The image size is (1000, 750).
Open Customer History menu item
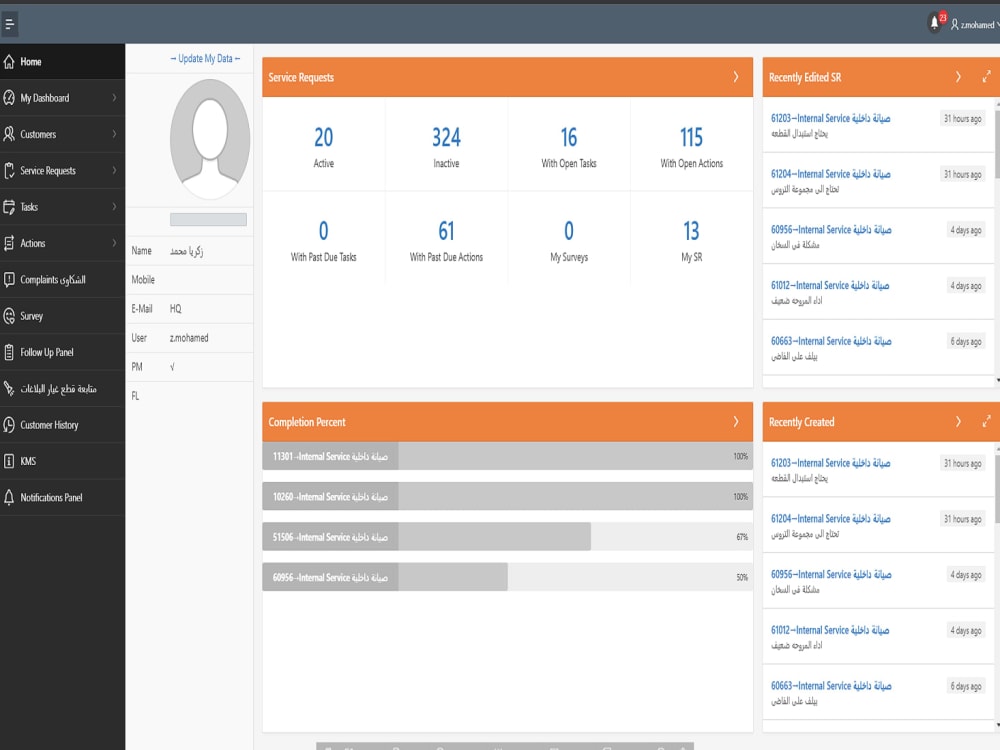tap(62, 425)
